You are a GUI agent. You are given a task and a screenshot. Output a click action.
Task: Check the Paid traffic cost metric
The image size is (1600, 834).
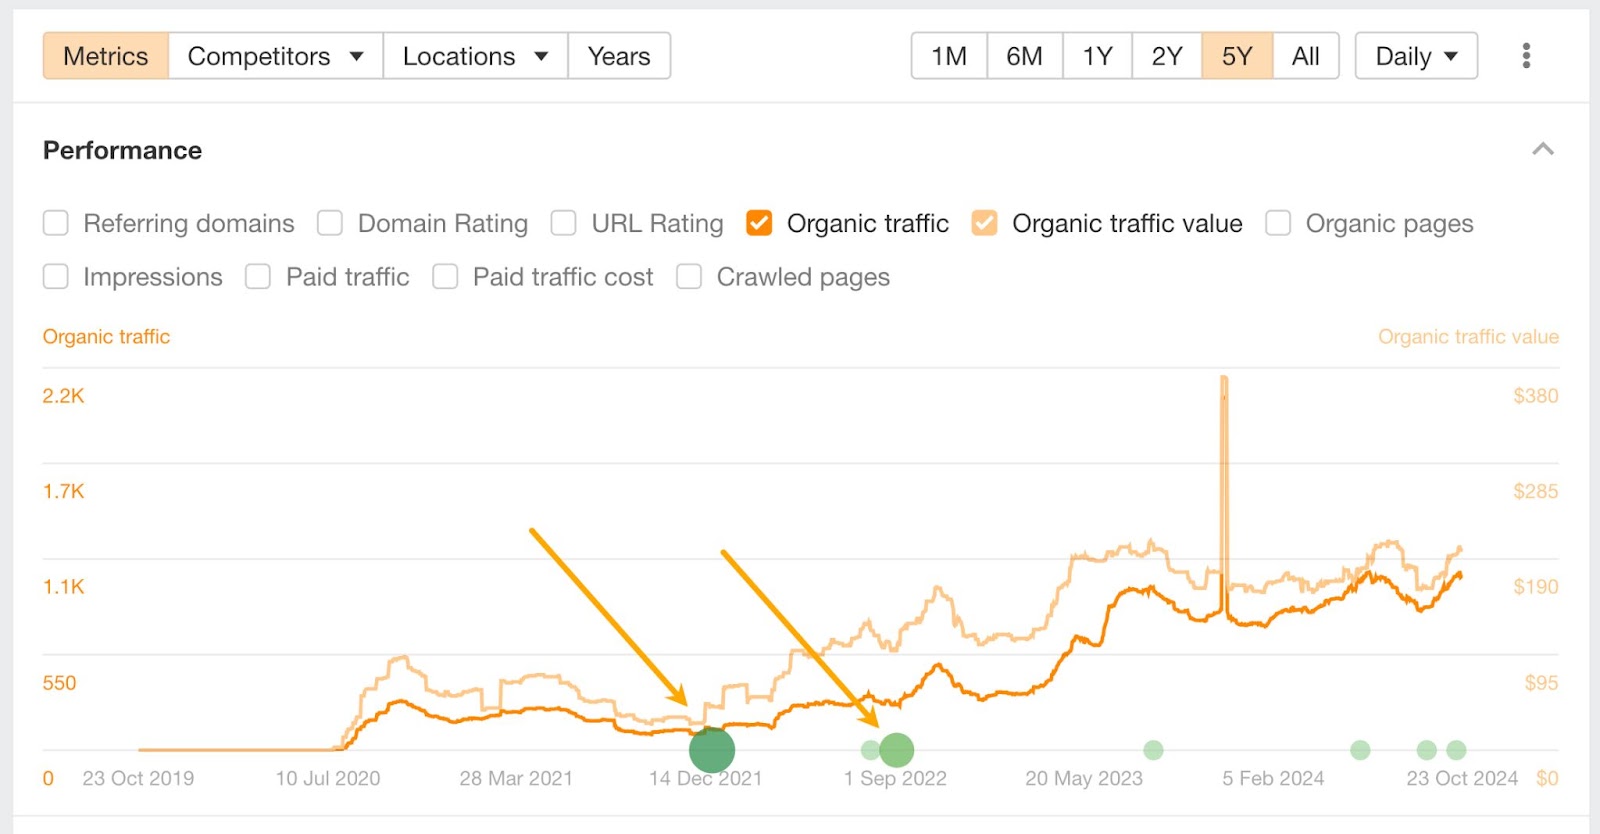444,276
